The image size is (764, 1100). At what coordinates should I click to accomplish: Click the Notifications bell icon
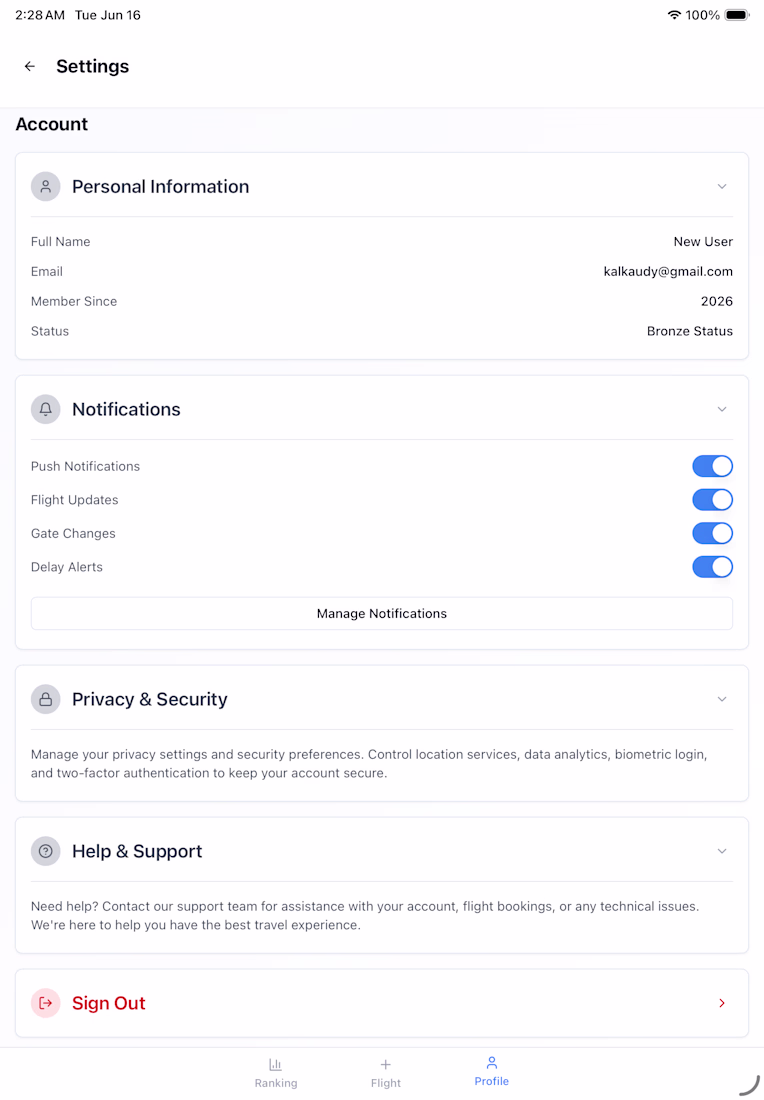tap(46, 409)
